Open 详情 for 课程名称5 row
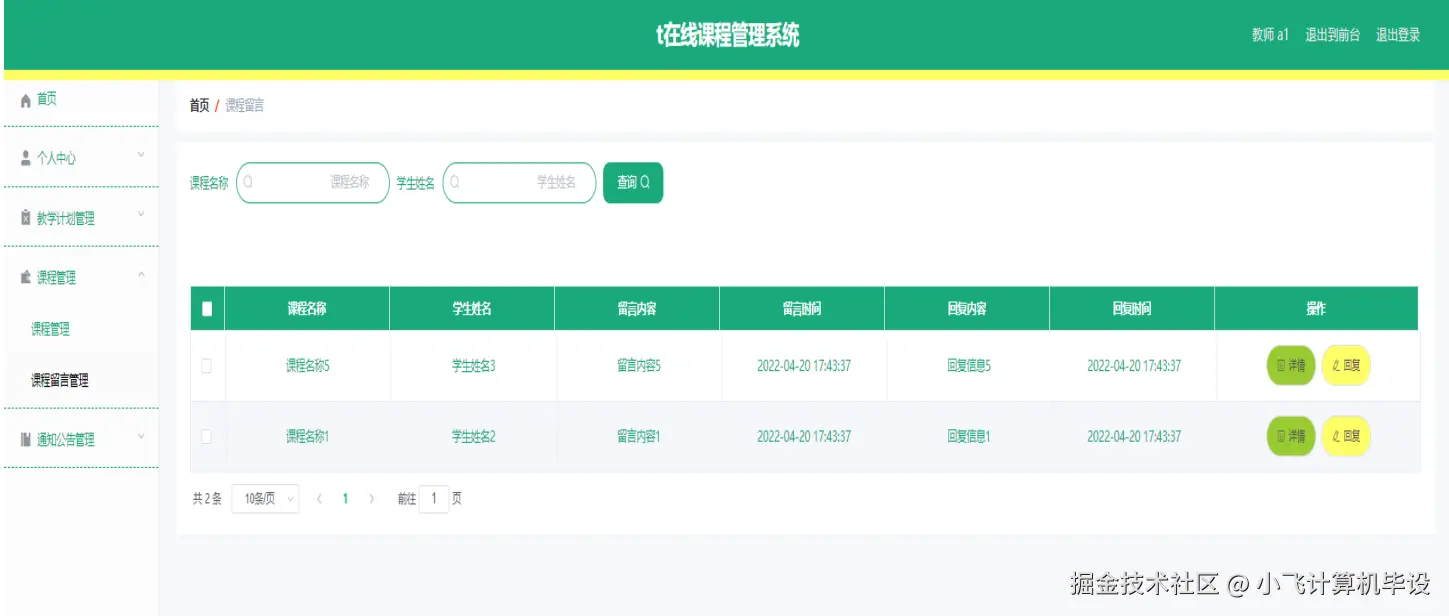 (1291, 366)
